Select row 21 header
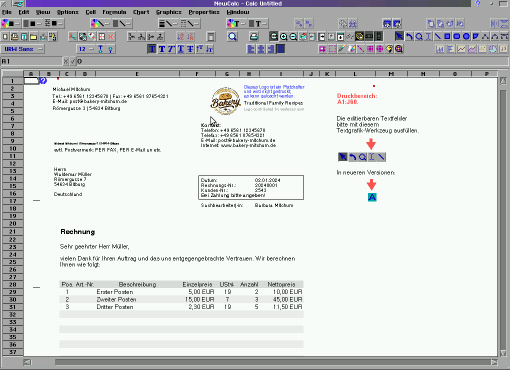Image resolution: width=510 pixels, height=370 pixels. 12,231
